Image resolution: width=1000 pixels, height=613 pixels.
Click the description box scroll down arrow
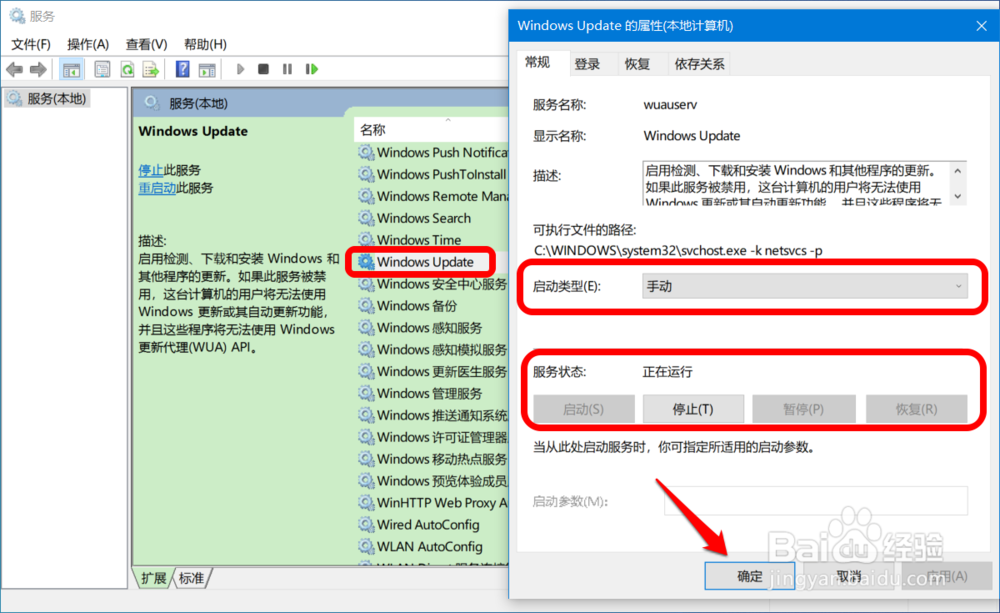(957, 196)
